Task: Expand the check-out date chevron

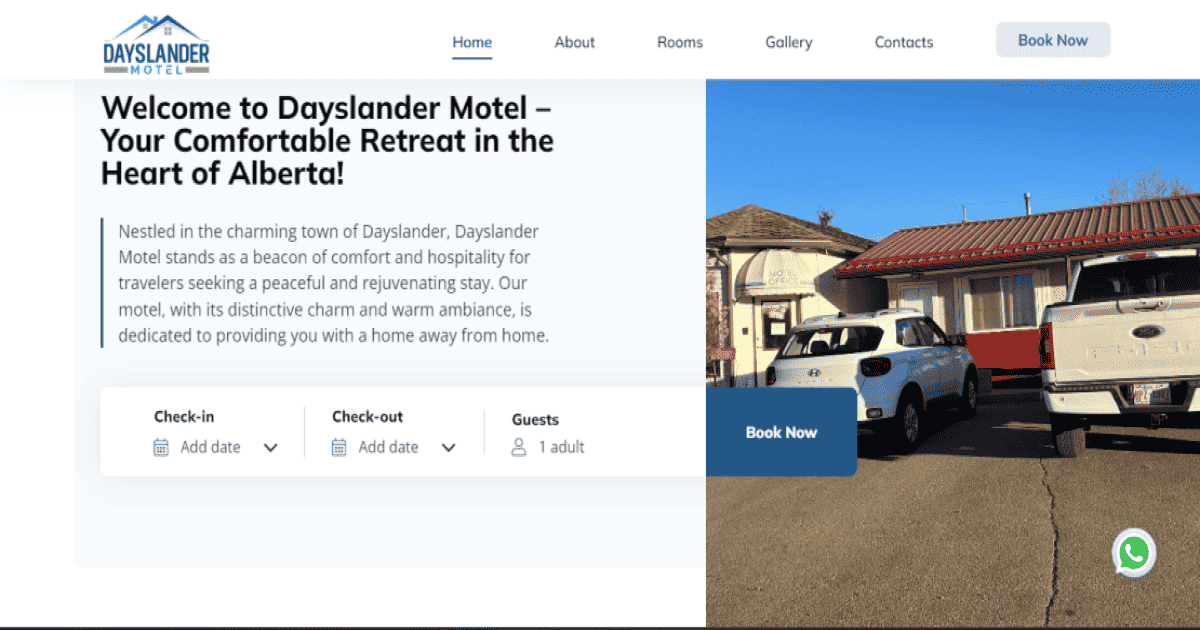Action: coord(448,448)
